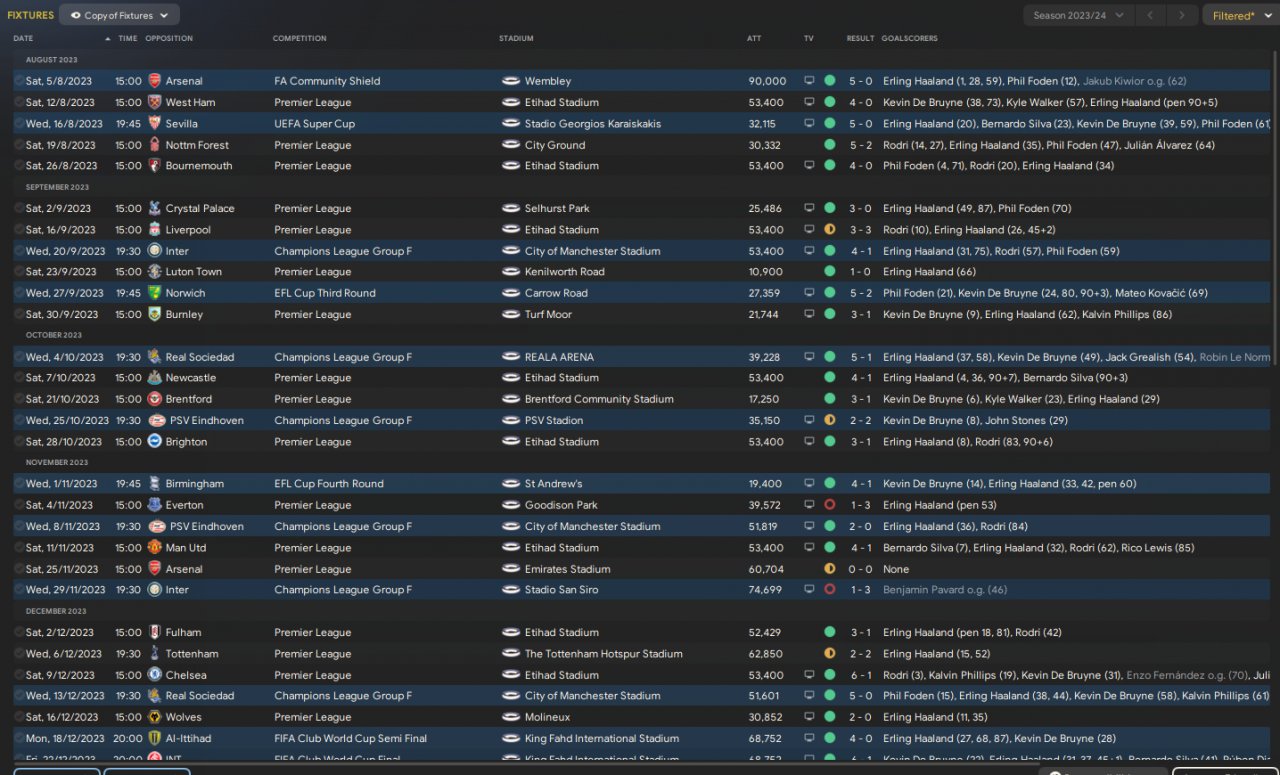Click the Brentford club badge
The height and width of the screenshot is (775, 1280).
154,399
